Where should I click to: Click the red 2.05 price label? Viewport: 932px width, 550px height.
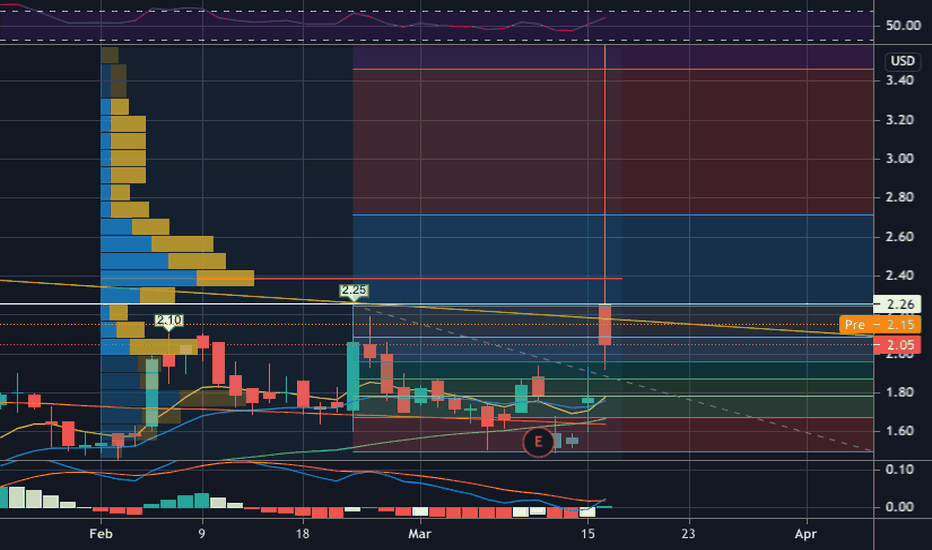898,345
